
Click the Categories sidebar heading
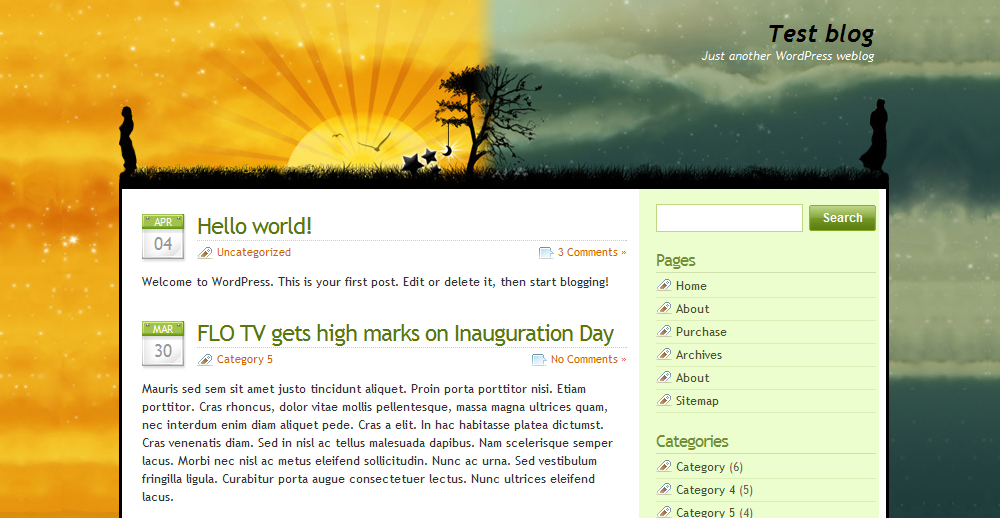click(x=692, y=441)
